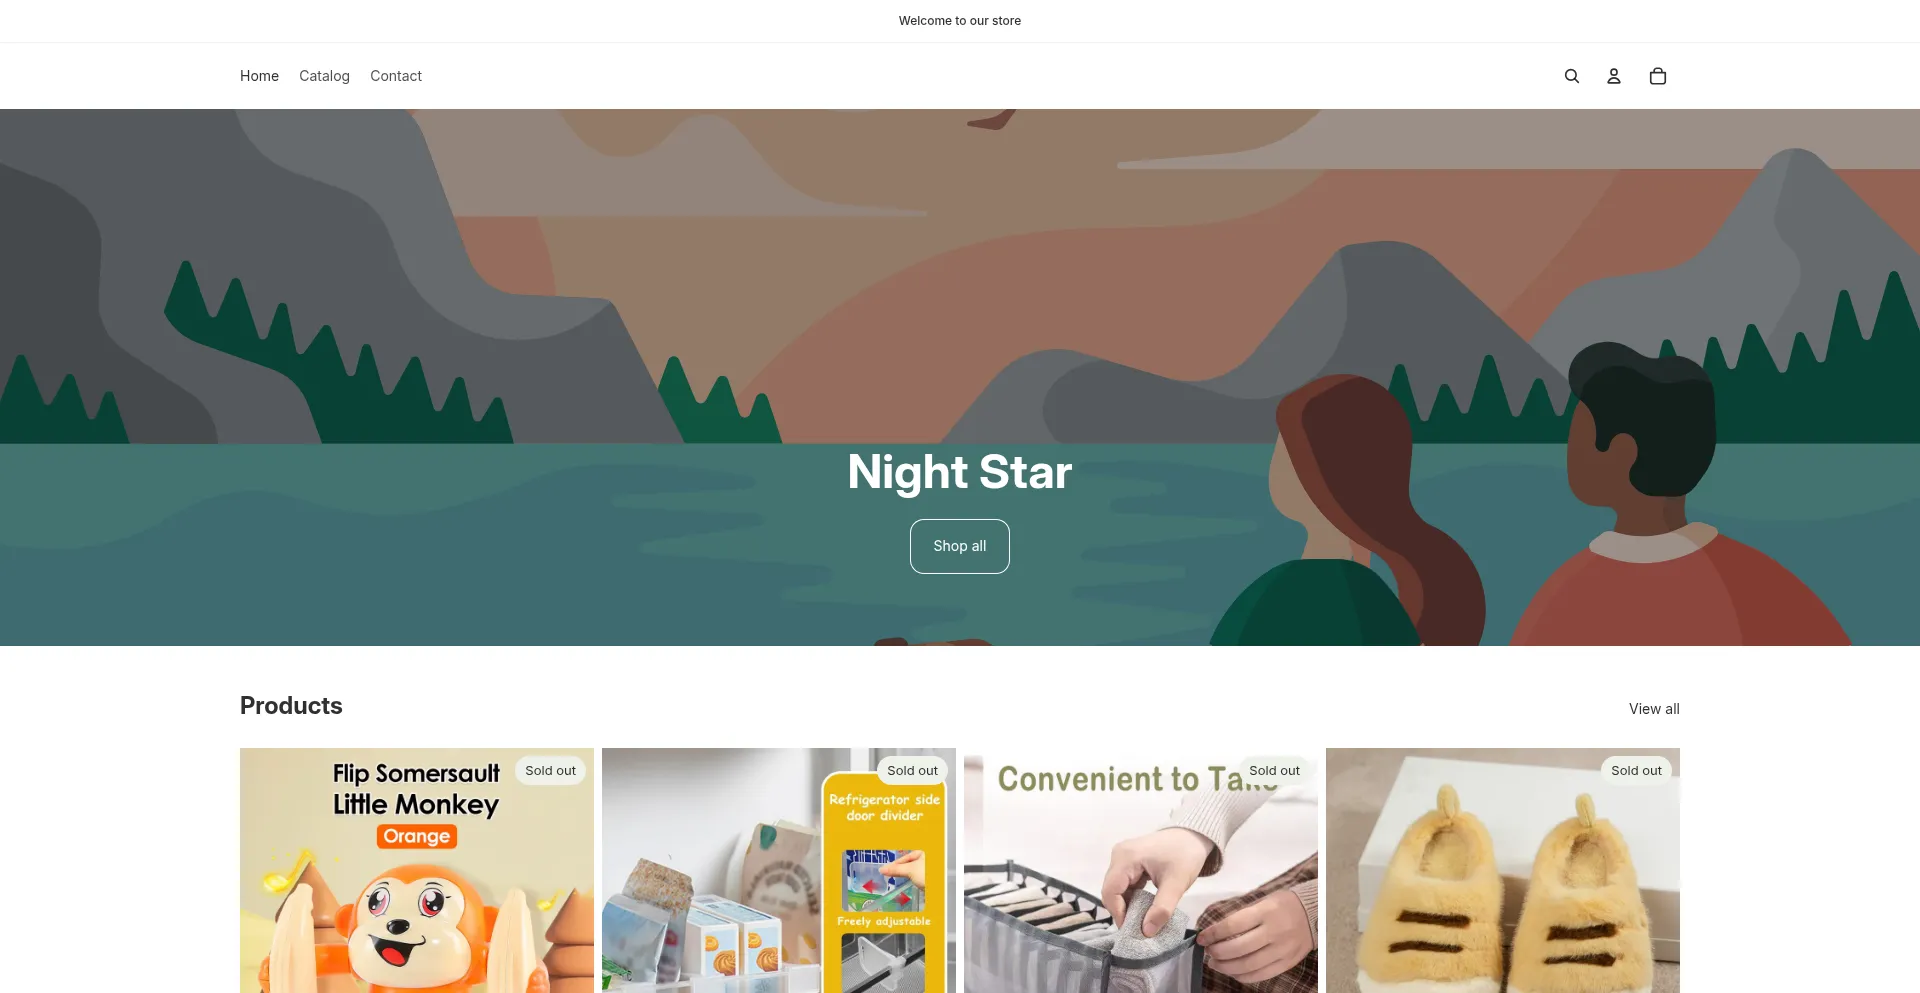Open the account login icon
This screenshot has height=993, width=1920.
(1613, 76)
